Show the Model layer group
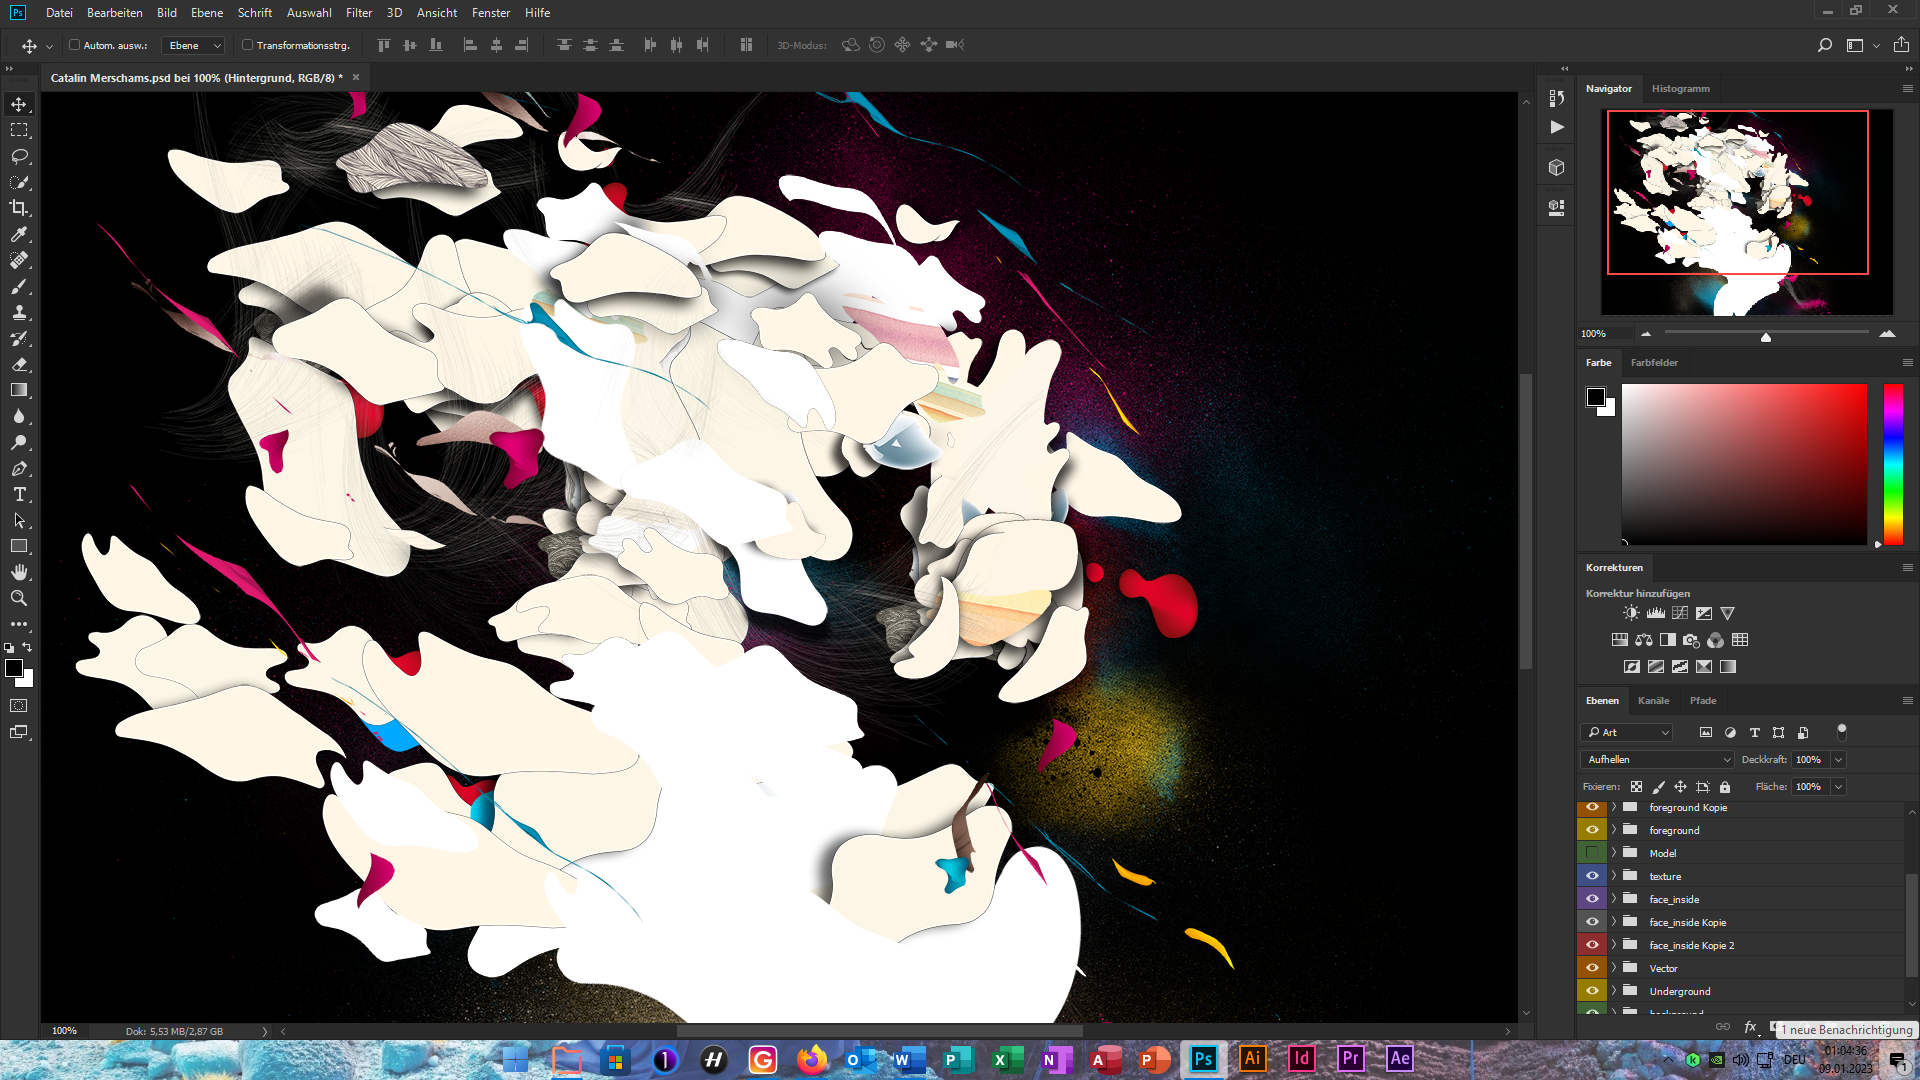Viewport: 1920px width, 1080px height. [1592, 853]
